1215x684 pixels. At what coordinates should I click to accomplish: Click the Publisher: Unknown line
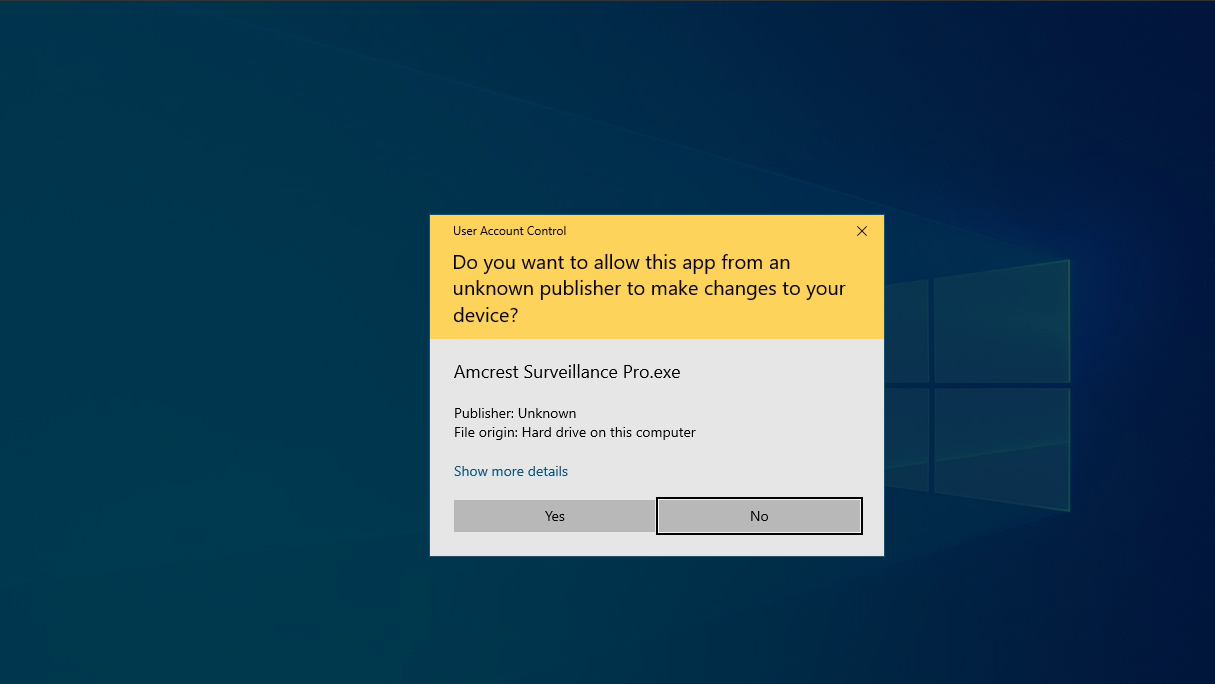[x=515, y=413]
